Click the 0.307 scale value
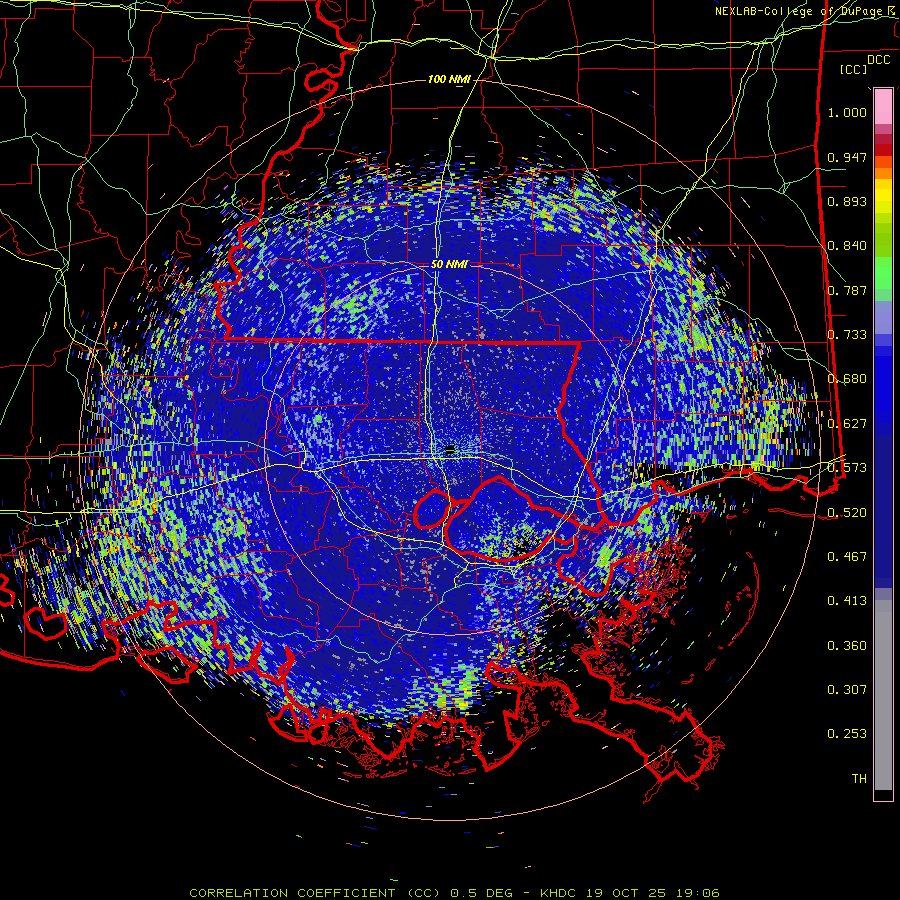Viewport: 900px width, 900px height. [x=847, y=690]
